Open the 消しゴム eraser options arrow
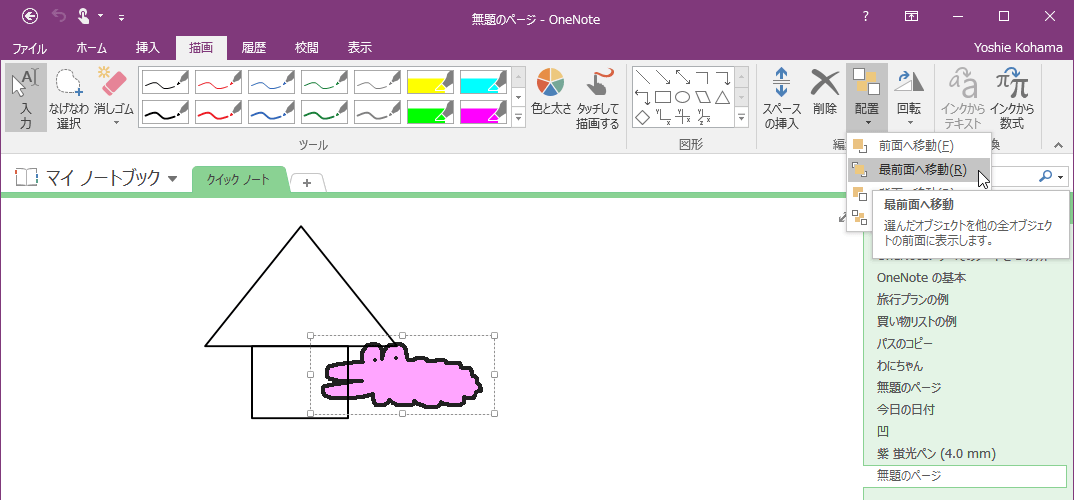 [114, 123]
